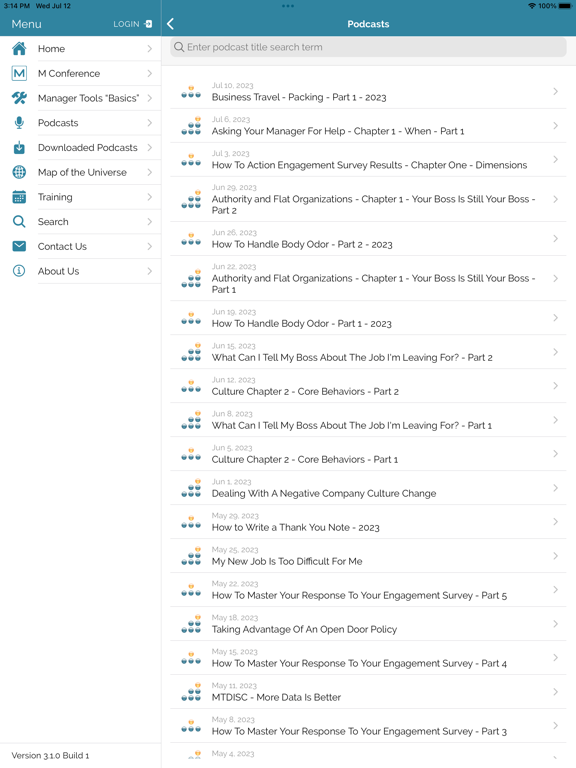576x768 pixels.
Task: Open the Podcasts menu item
Action: coord(80,123)
